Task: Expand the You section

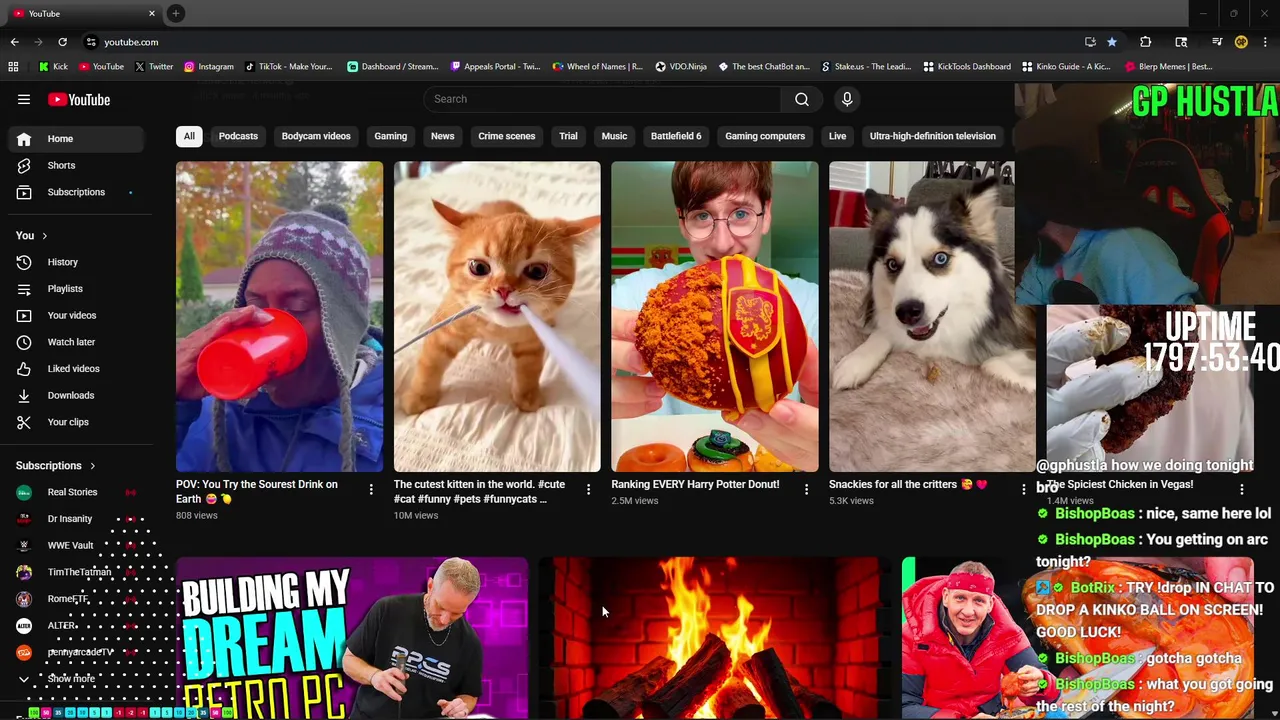Action: pos(31,235)
